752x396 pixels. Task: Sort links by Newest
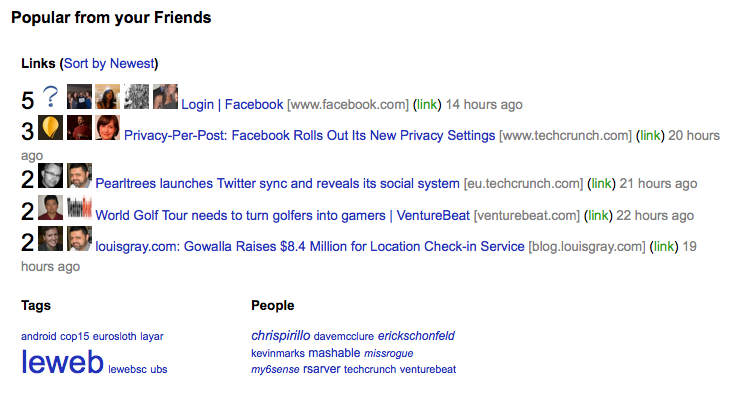(109, 63)
